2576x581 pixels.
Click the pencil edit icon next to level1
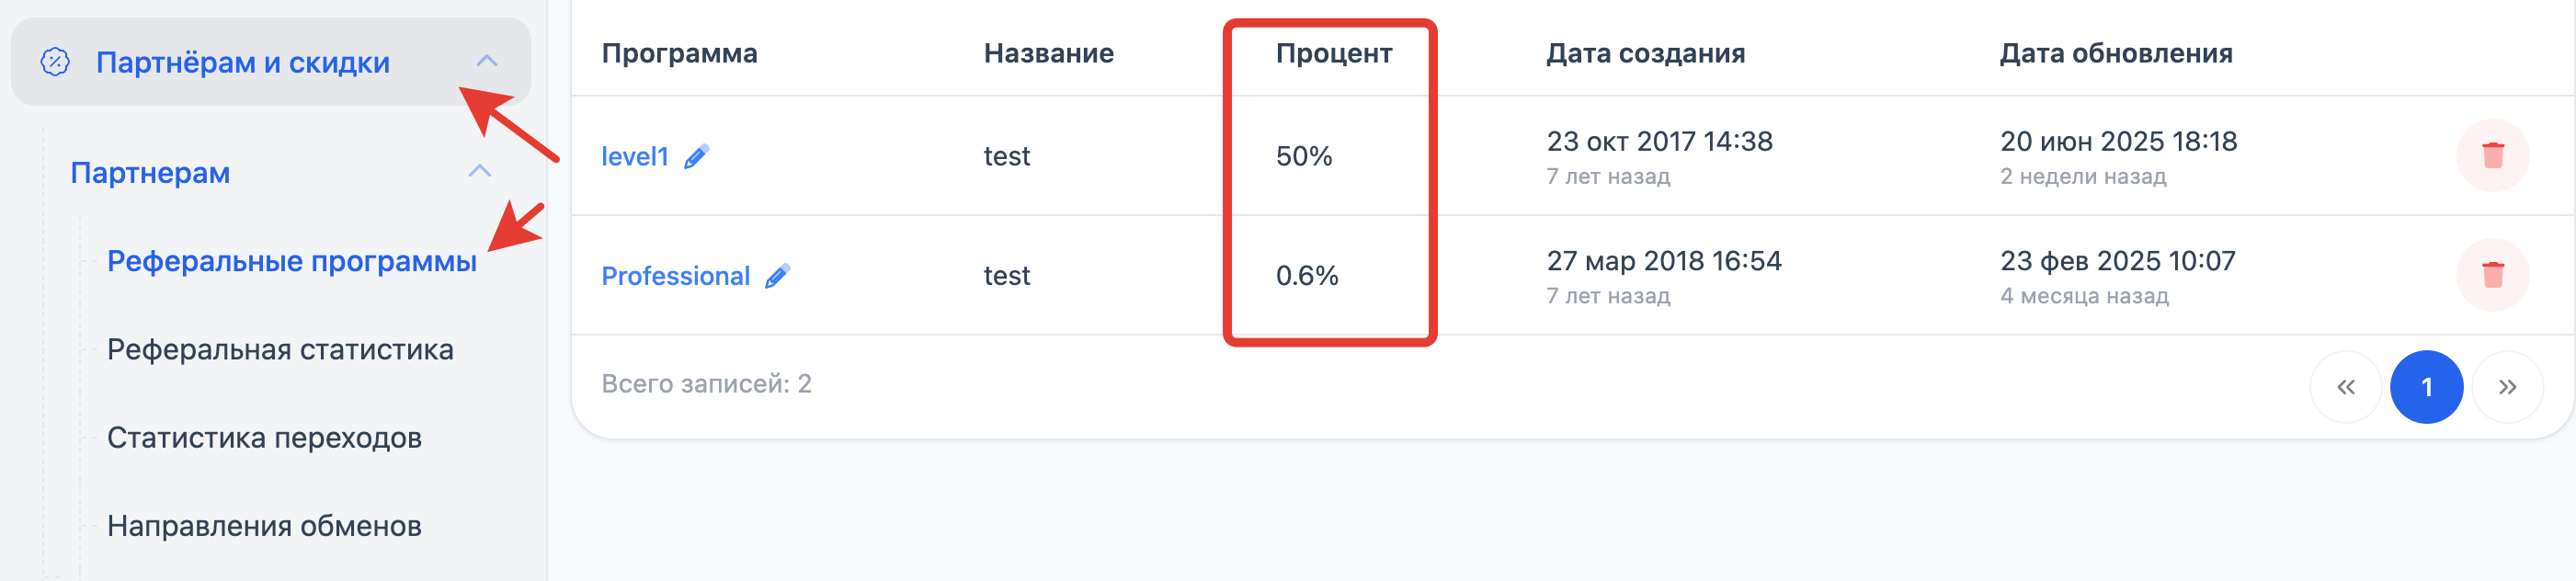696,157
